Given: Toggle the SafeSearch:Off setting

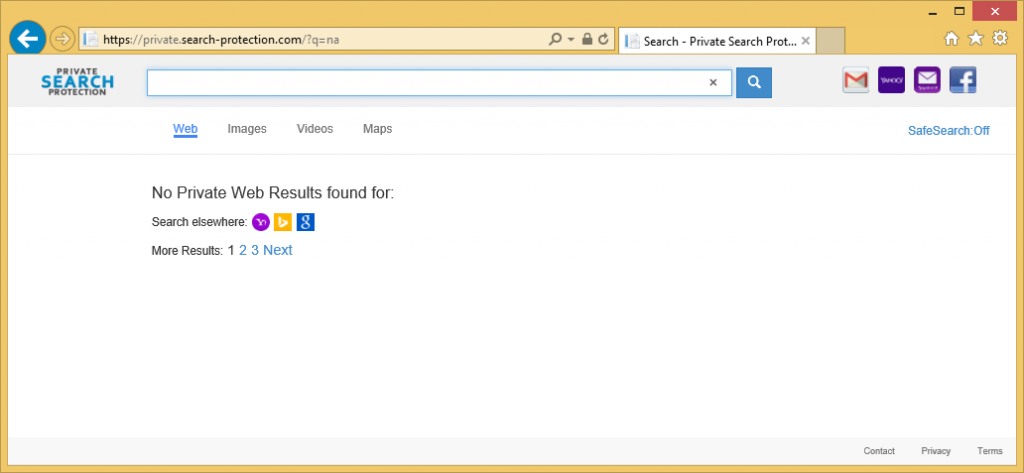Looking at the screenshot, I should pyautogui.click(x=948, y=130).
